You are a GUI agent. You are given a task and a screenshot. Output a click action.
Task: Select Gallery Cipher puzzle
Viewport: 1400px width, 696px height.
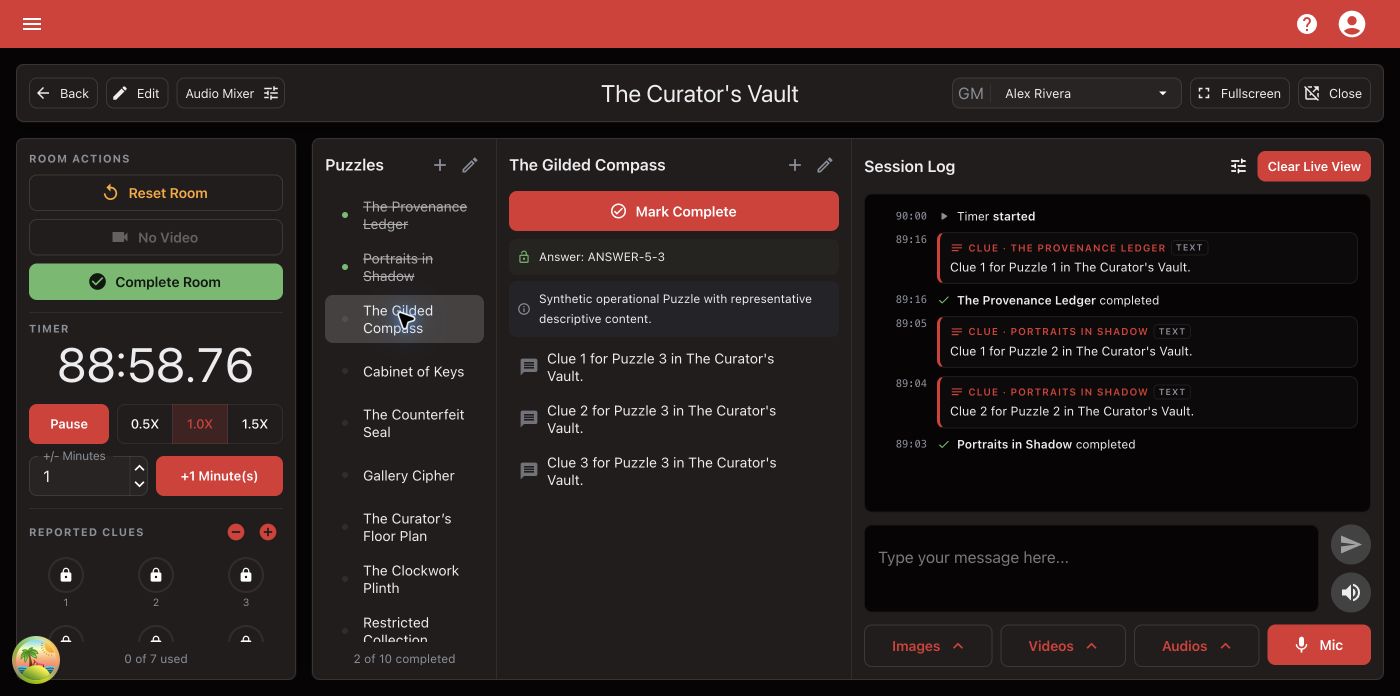click(404, 475)
